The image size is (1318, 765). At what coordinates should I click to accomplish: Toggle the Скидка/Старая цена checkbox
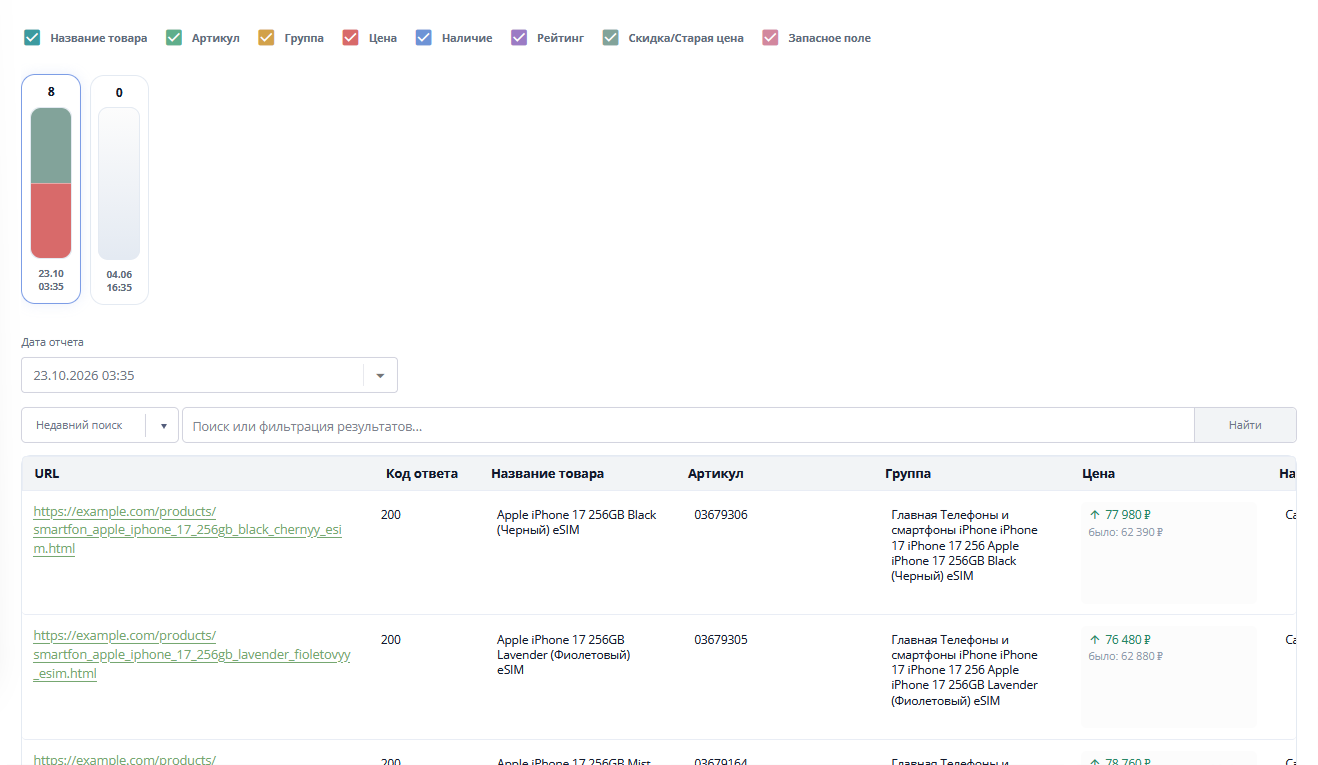pos(611,38)
